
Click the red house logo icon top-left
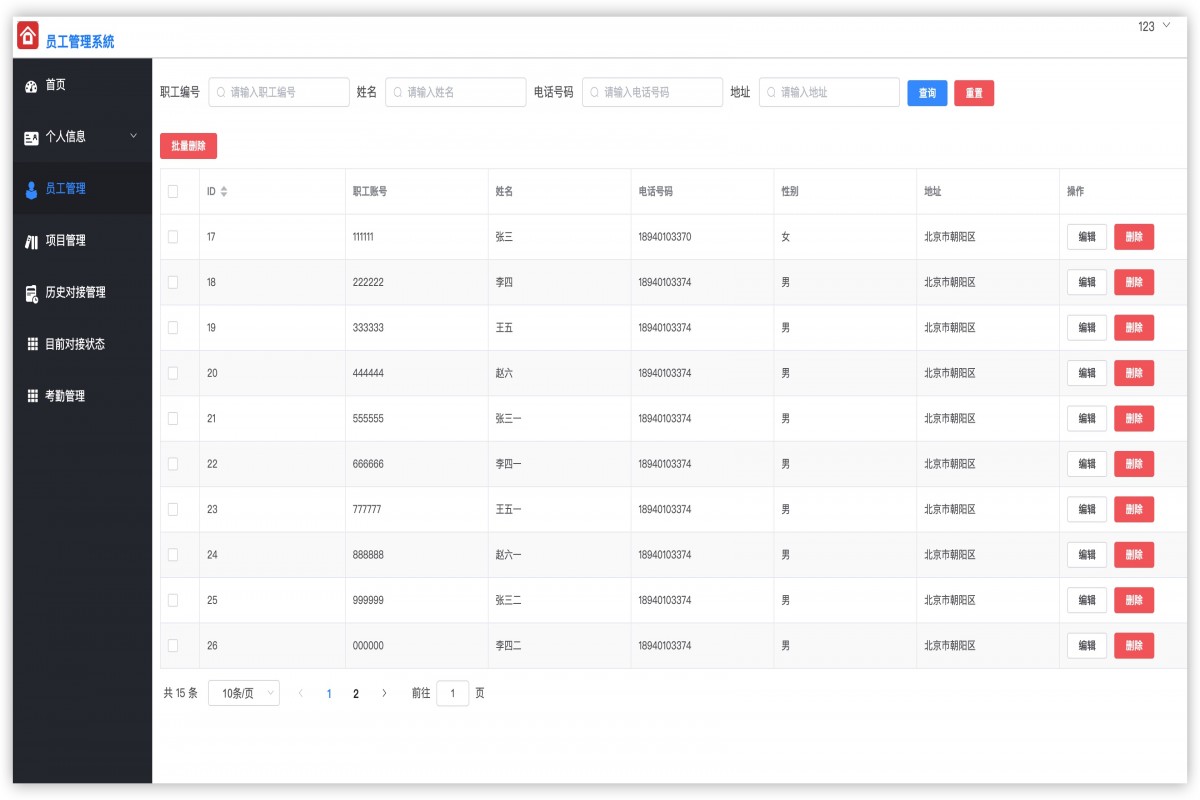pyautogui.click(x=26, y=36)
